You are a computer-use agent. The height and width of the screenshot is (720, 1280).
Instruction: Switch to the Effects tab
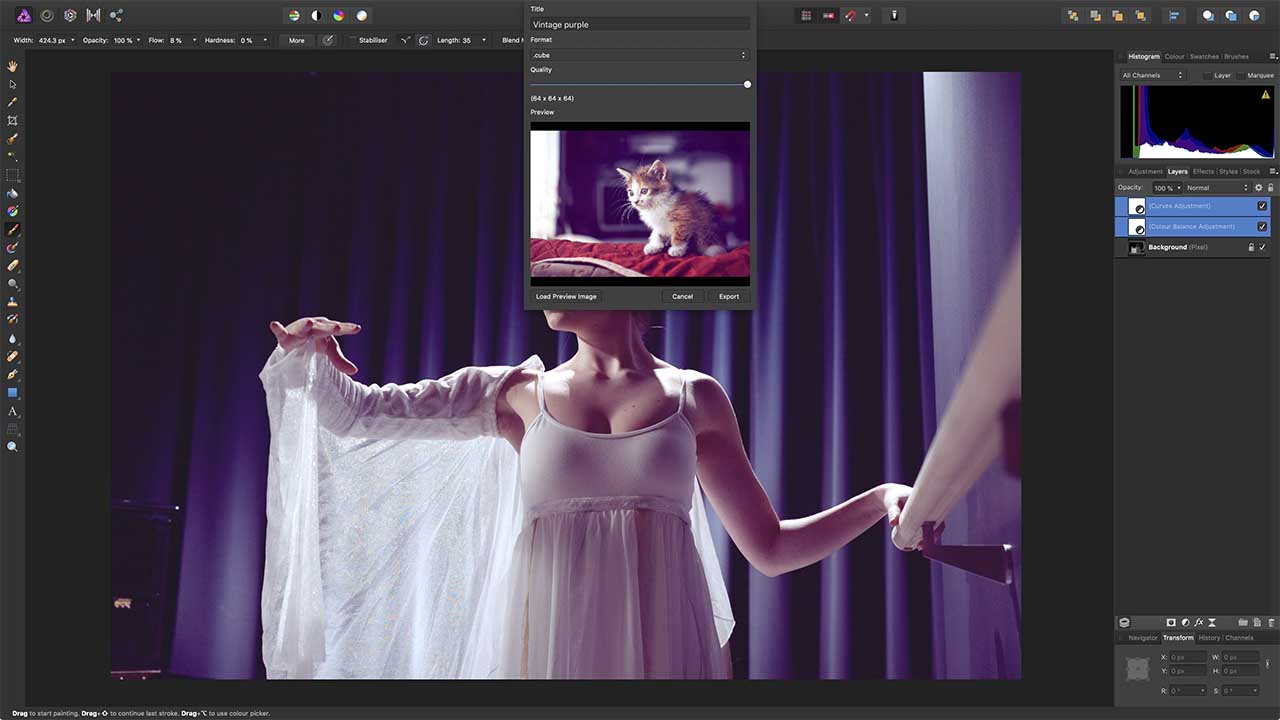(1203, 171)
